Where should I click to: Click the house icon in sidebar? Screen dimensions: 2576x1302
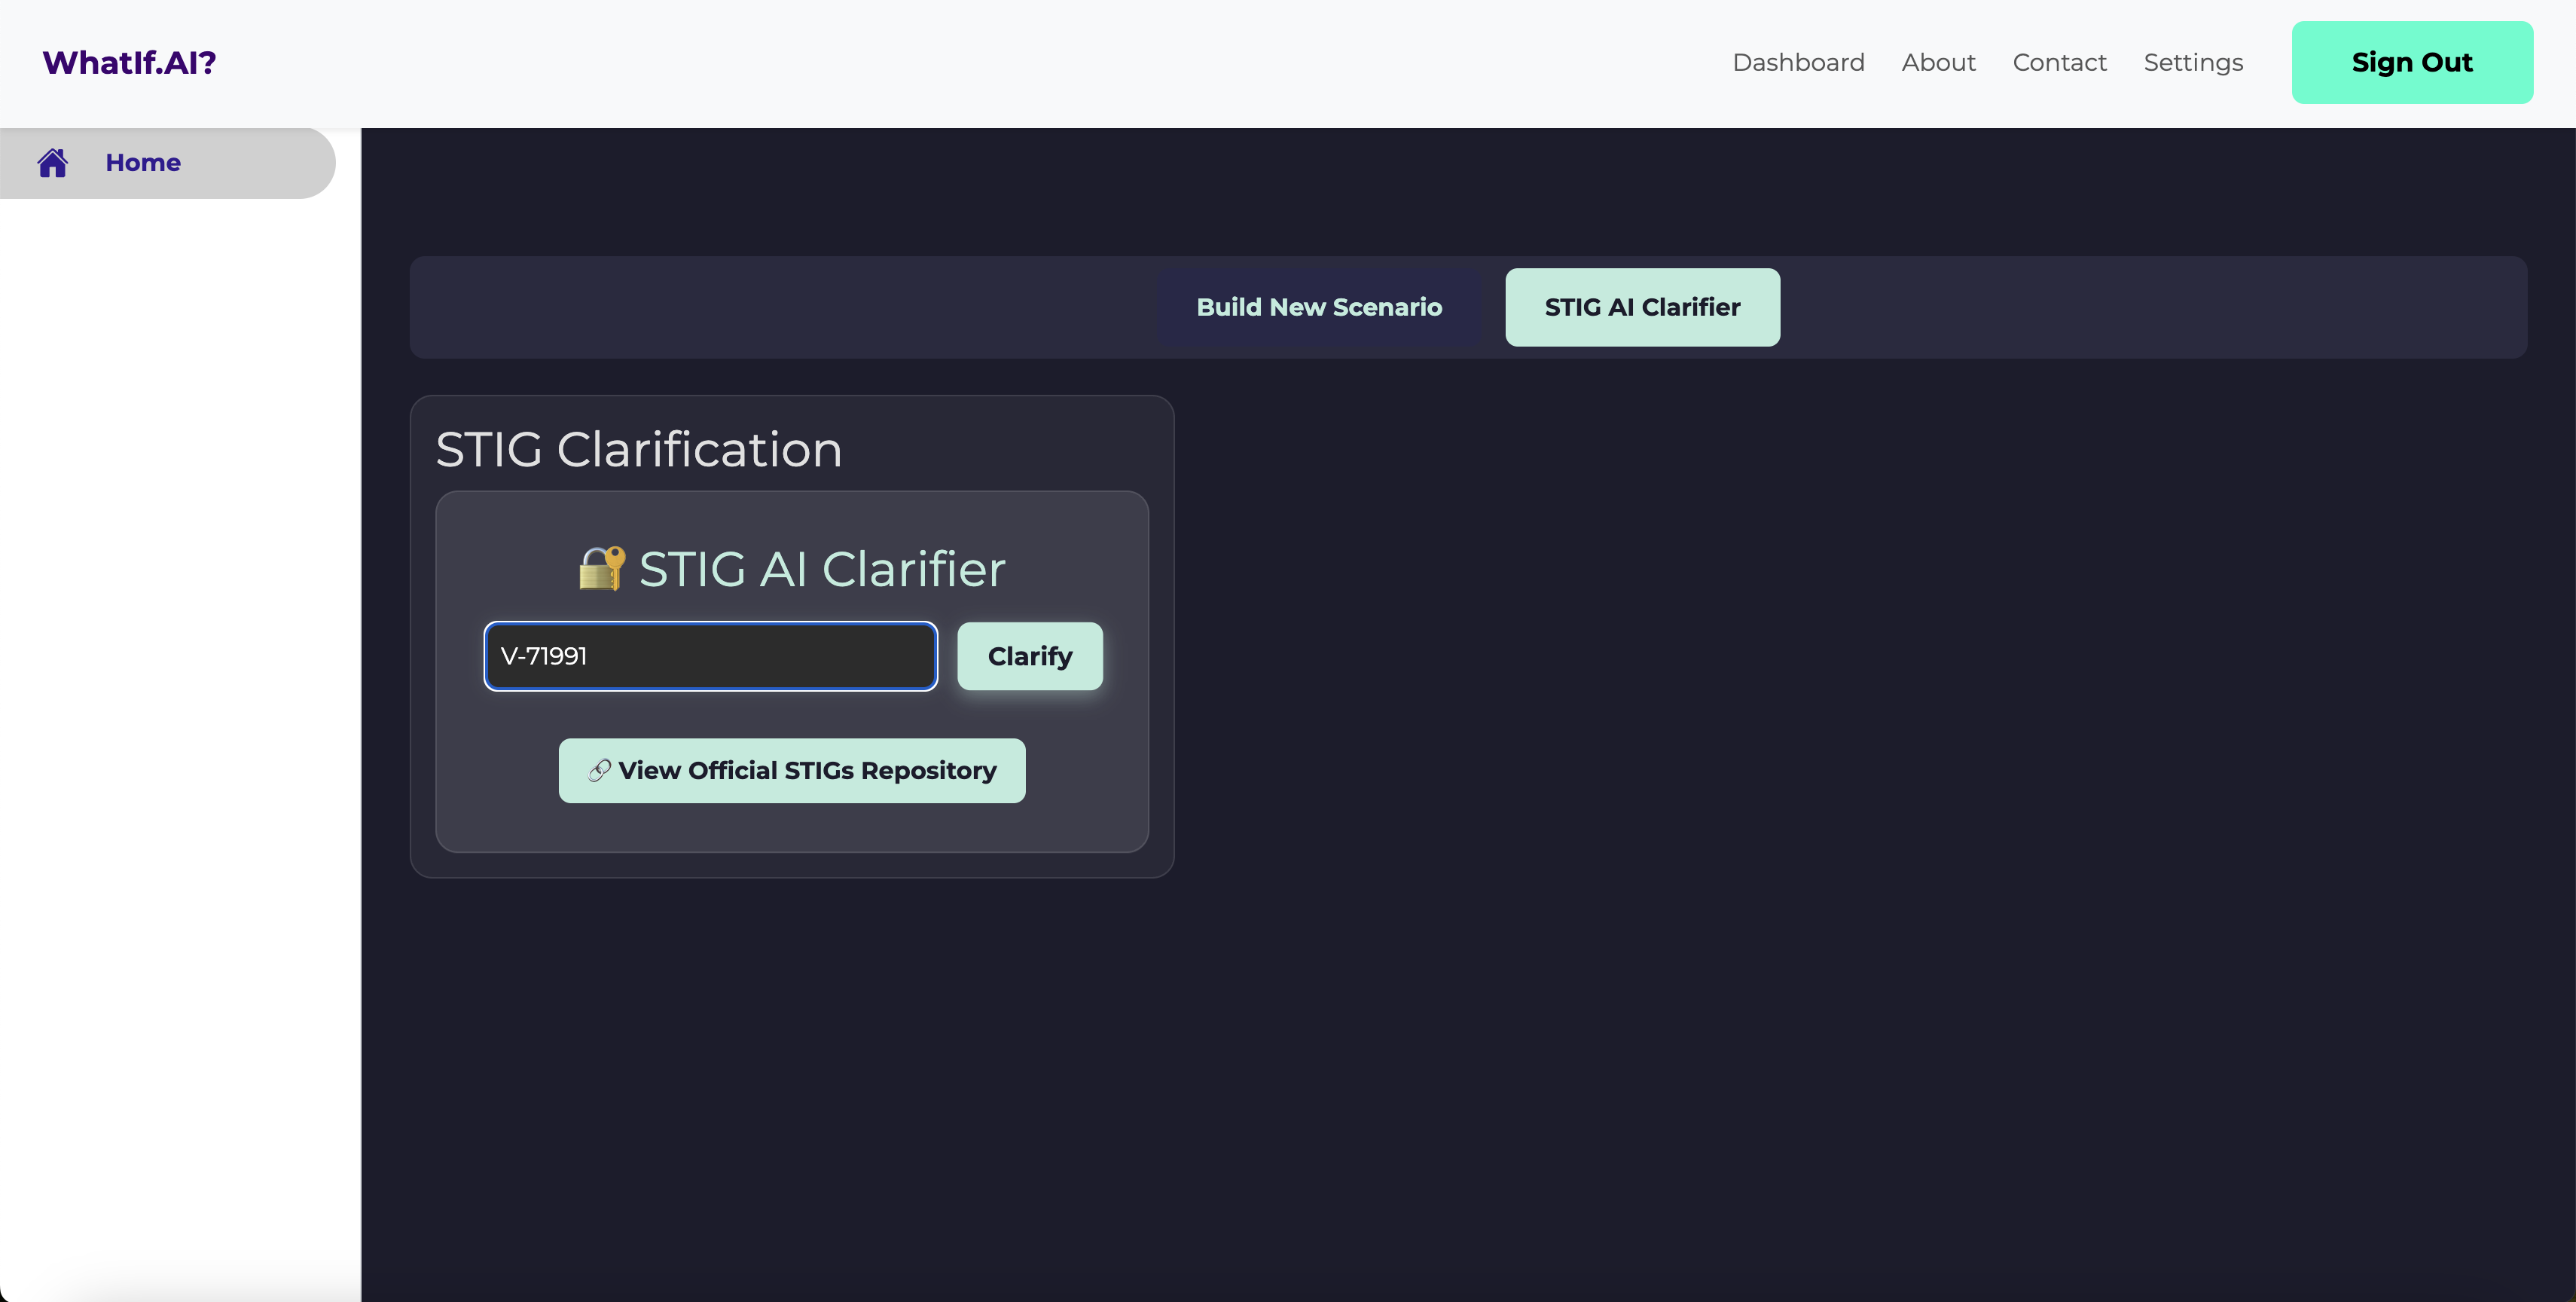point(53,163)
